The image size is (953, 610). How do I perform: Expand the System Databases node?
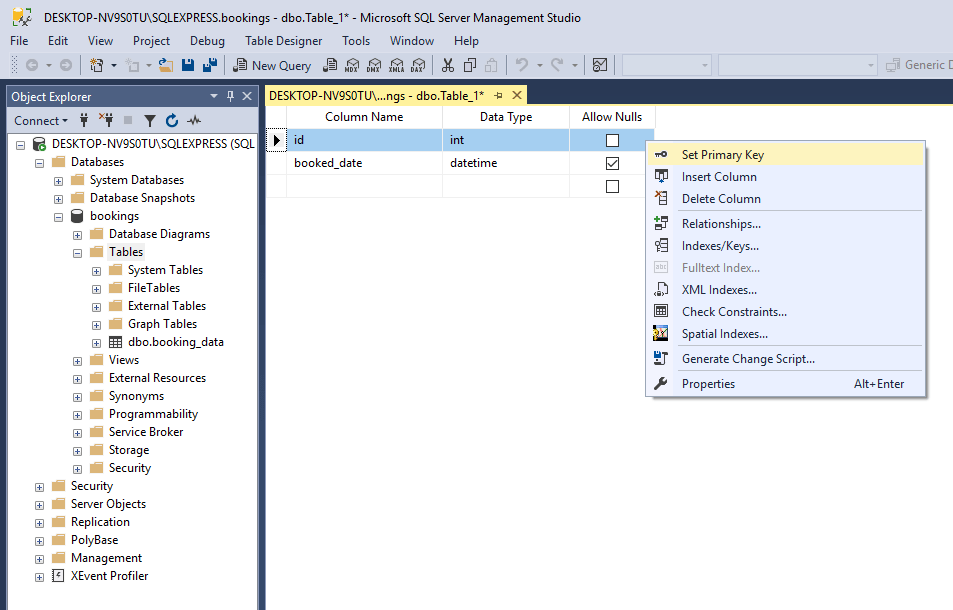[x=58, y=181]
